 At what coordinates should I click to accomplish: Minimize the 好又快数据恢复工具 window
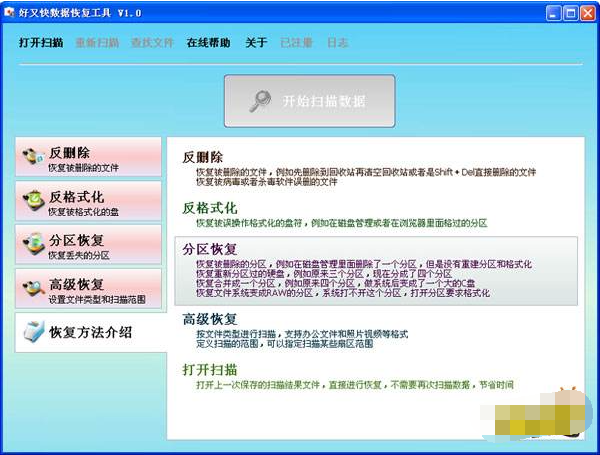click(x=547, y=13)
